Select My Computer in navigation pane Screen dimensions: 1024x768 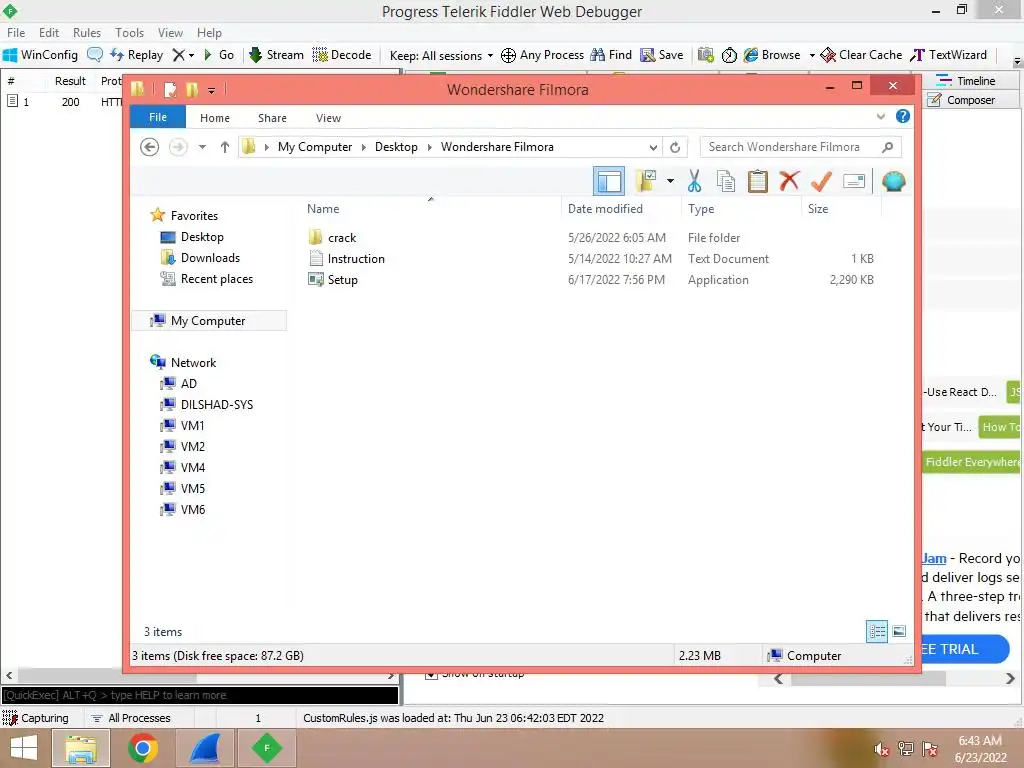(x=208, y=321)
